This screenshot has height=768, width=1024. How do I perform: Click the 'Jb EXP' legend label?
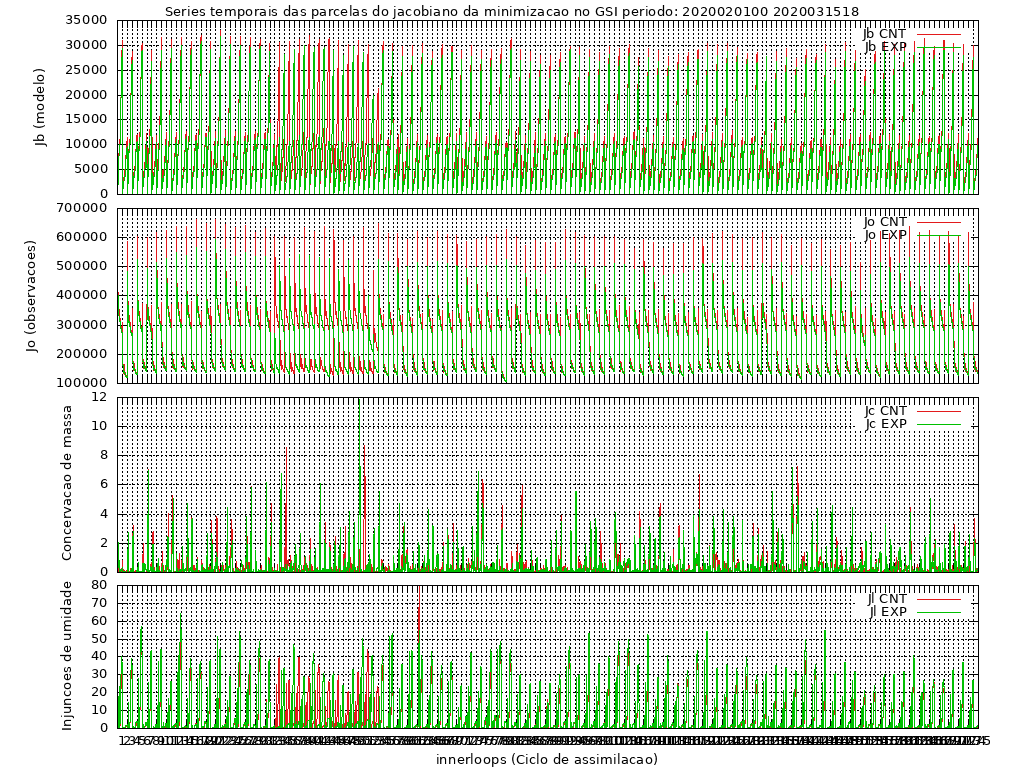886,46
